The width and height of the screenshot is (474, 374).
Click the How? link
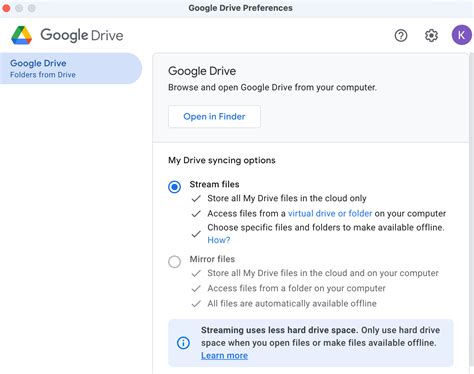[219, 240]
